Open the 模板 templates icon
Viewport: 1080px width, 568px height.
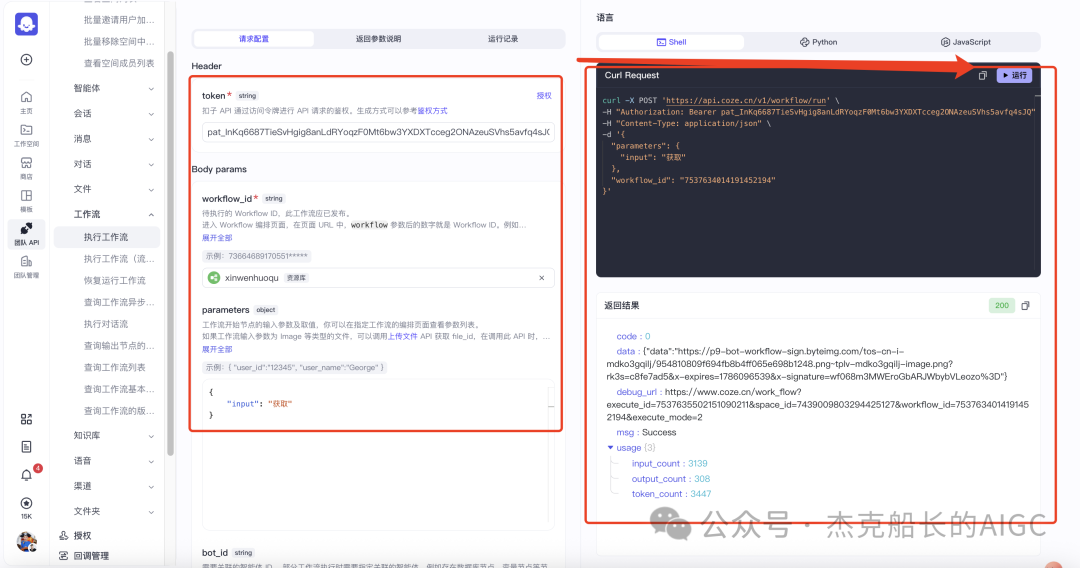pyautogui.click(x=26, y=200)
